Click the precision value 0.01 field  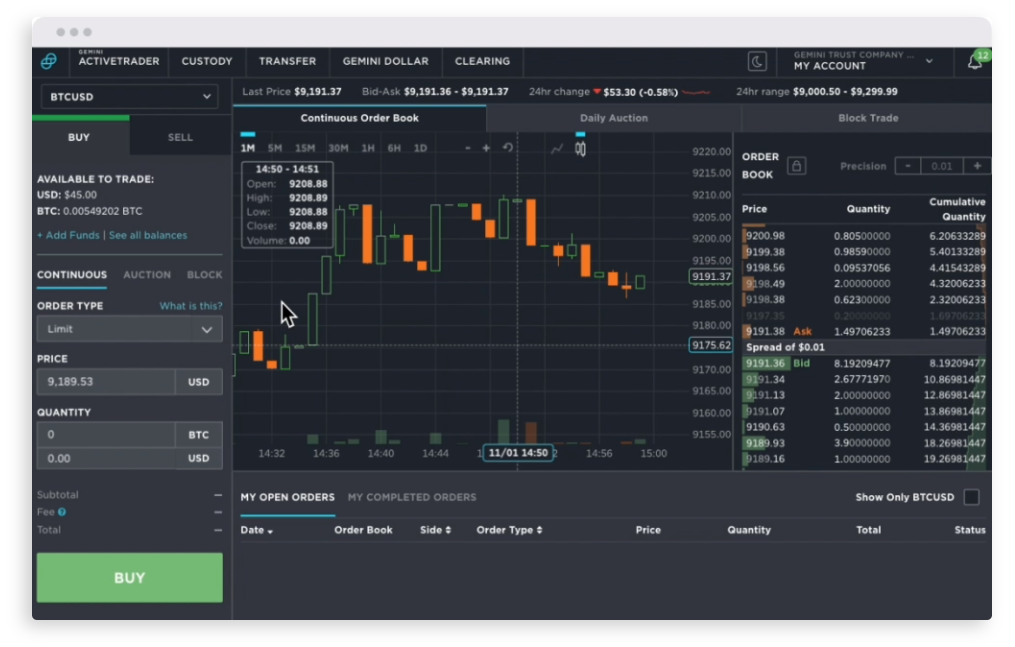(x=942, y=166)
